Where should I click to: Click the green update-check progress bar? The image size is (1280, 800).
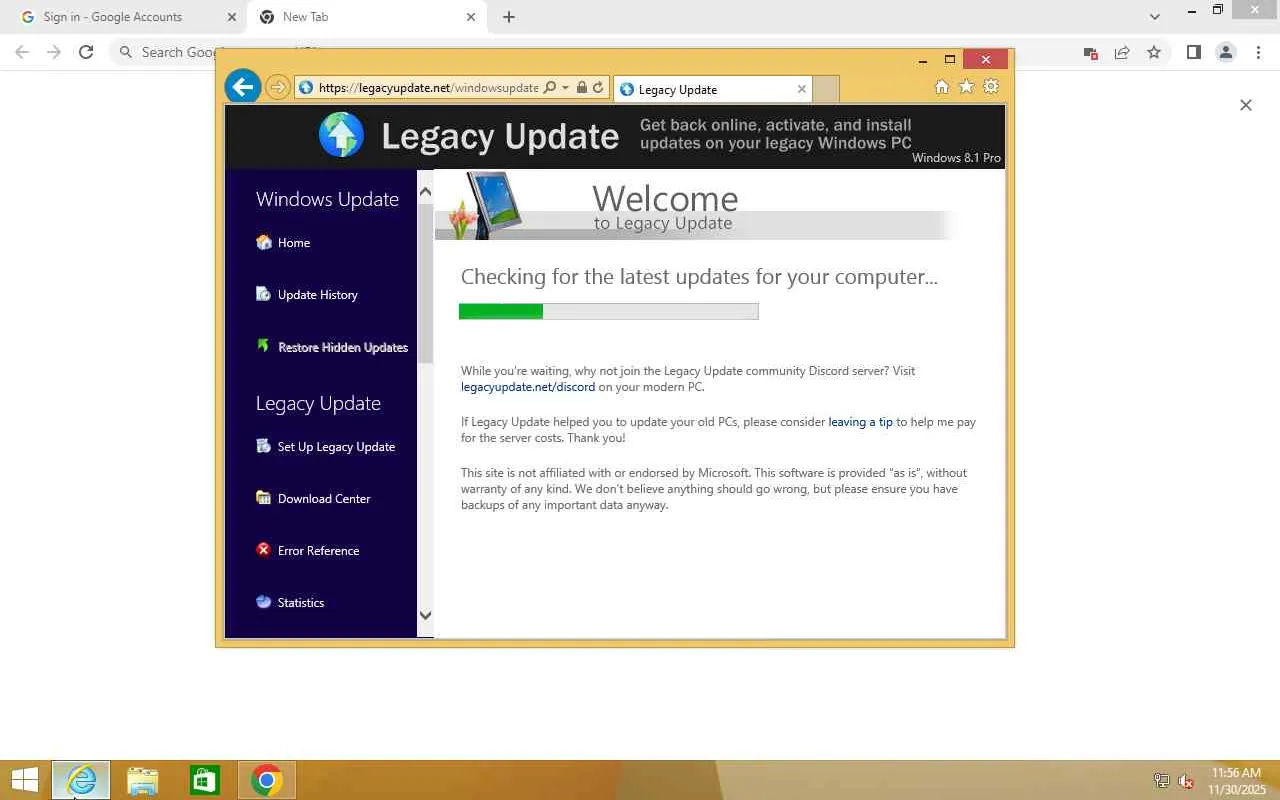(609, 311)
